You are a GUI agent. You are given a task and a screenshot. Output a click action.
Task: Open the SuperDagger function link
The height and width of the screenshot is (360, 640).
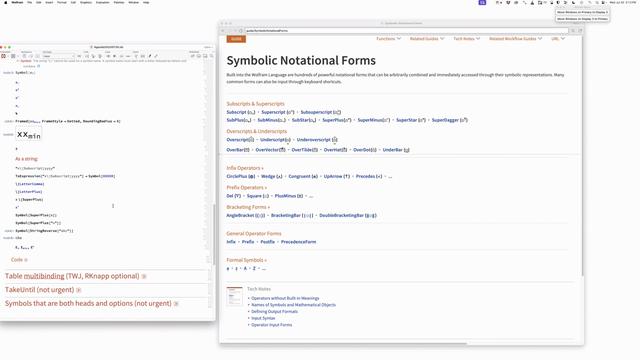click(450, 120)
